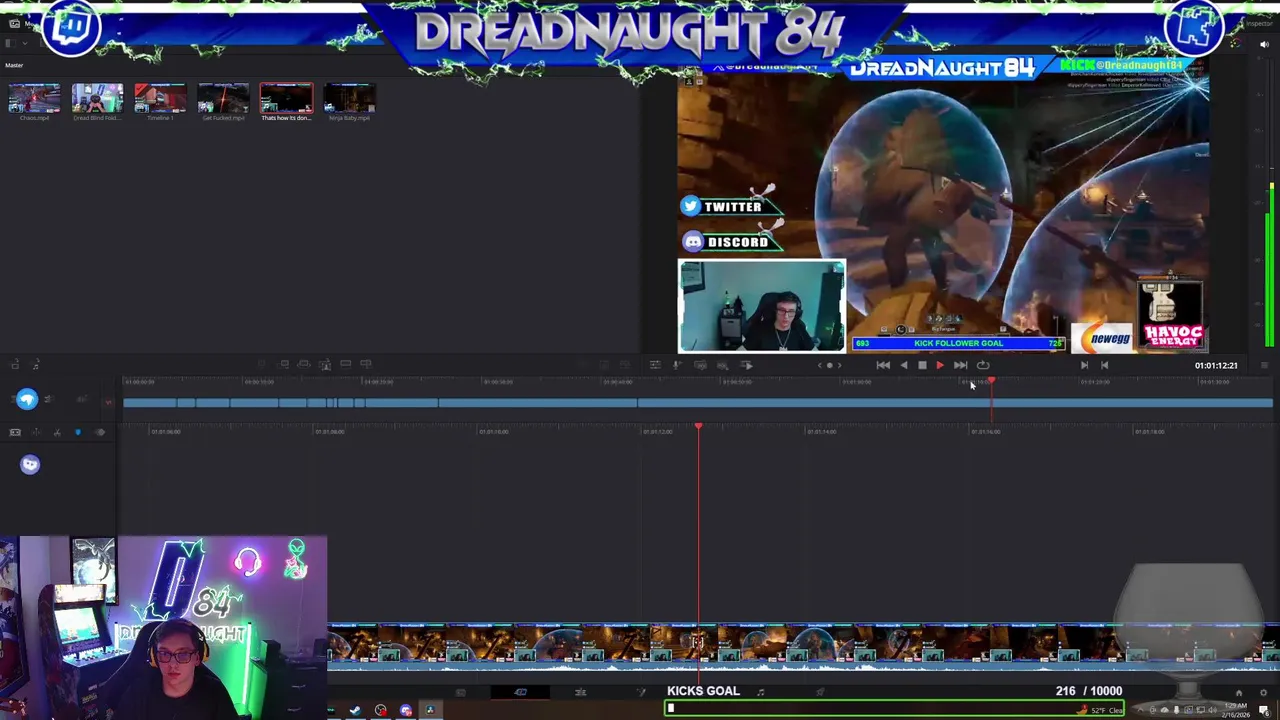Screen dimensions: 1280x720
Task: Click the blue clip bar in upper timeline
Action: pyautogui.click(x=698, y=403)
